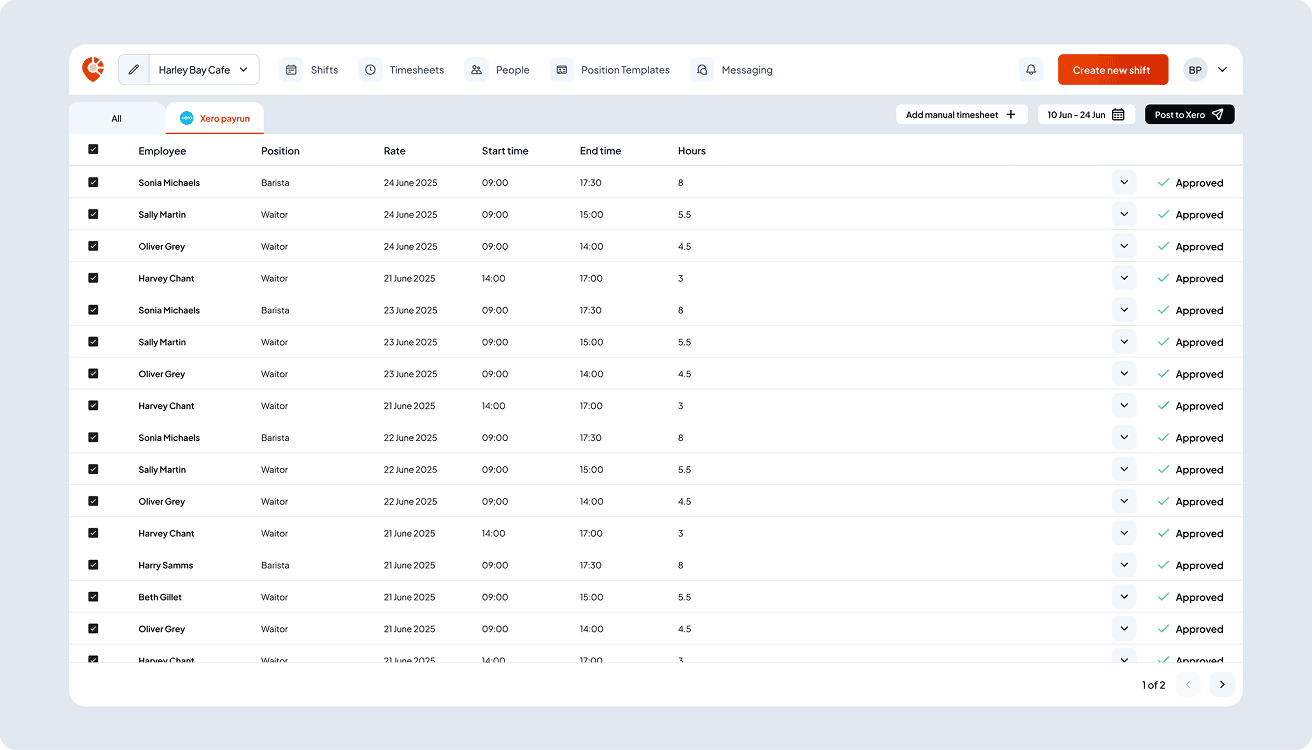Image resolution: width=1312 pixels, height=750 pixels.
Task: Expand Sally Martin's 22 June 2025 row chevron
Action: tap(1124, 469)
